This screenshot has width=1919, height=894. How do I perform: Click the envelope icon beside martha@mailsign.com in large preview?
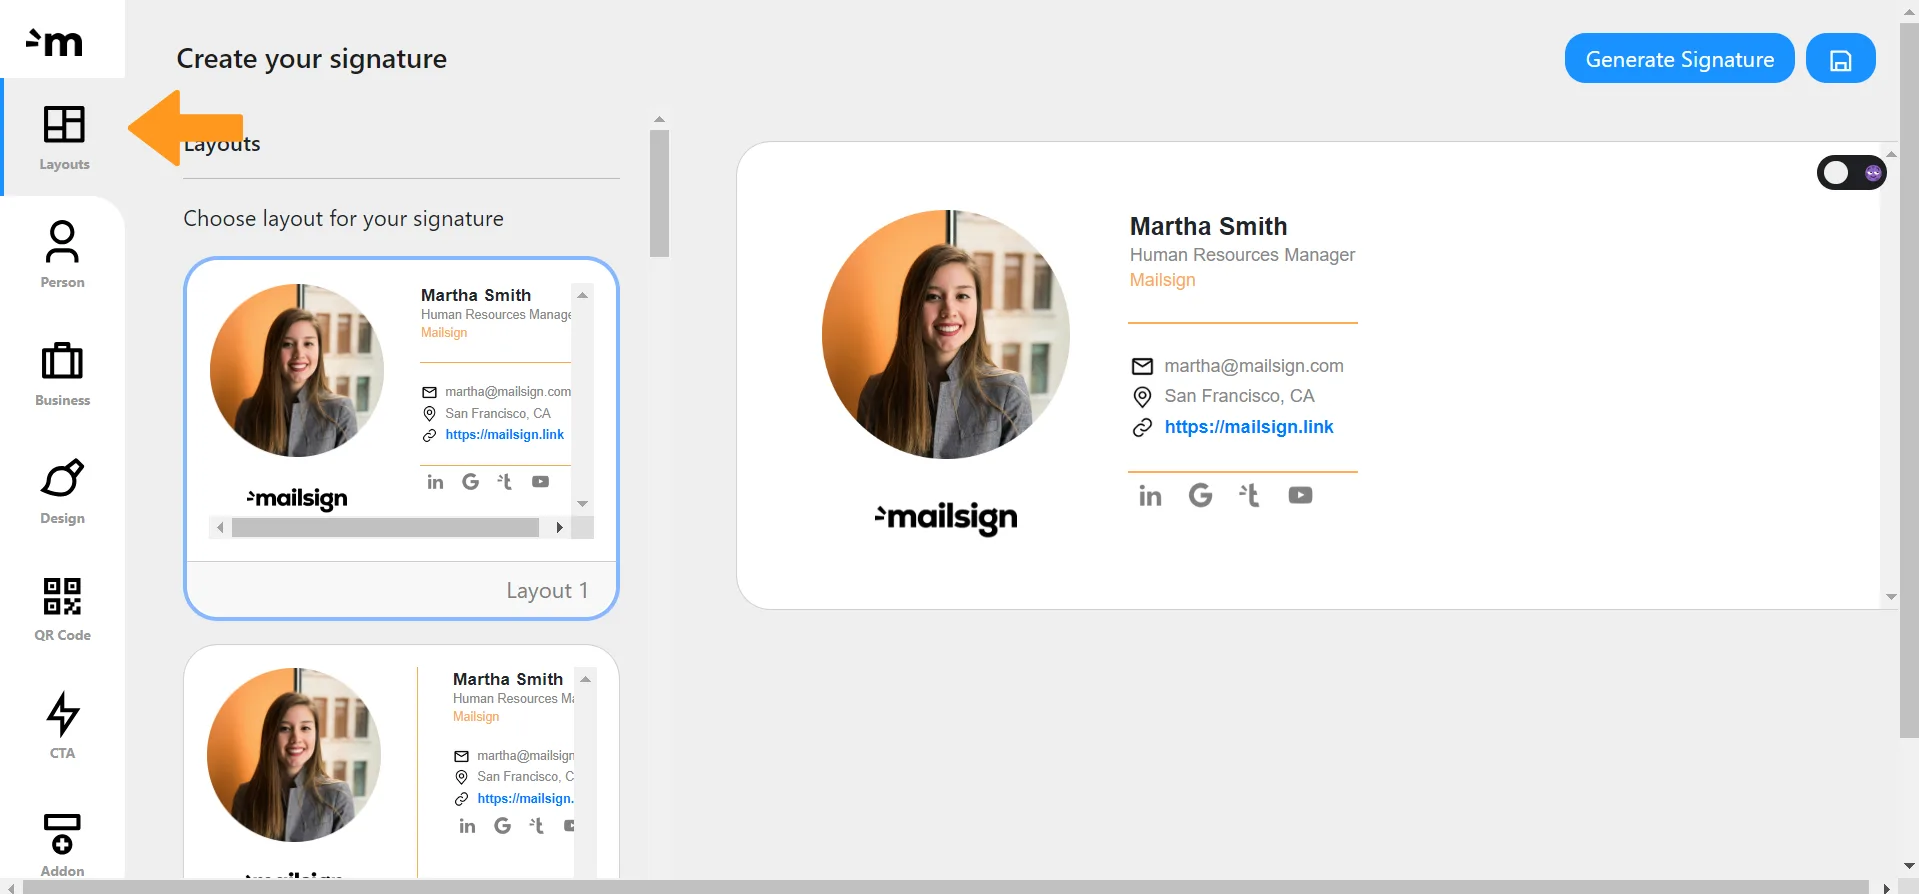(x=1142, y=366)
